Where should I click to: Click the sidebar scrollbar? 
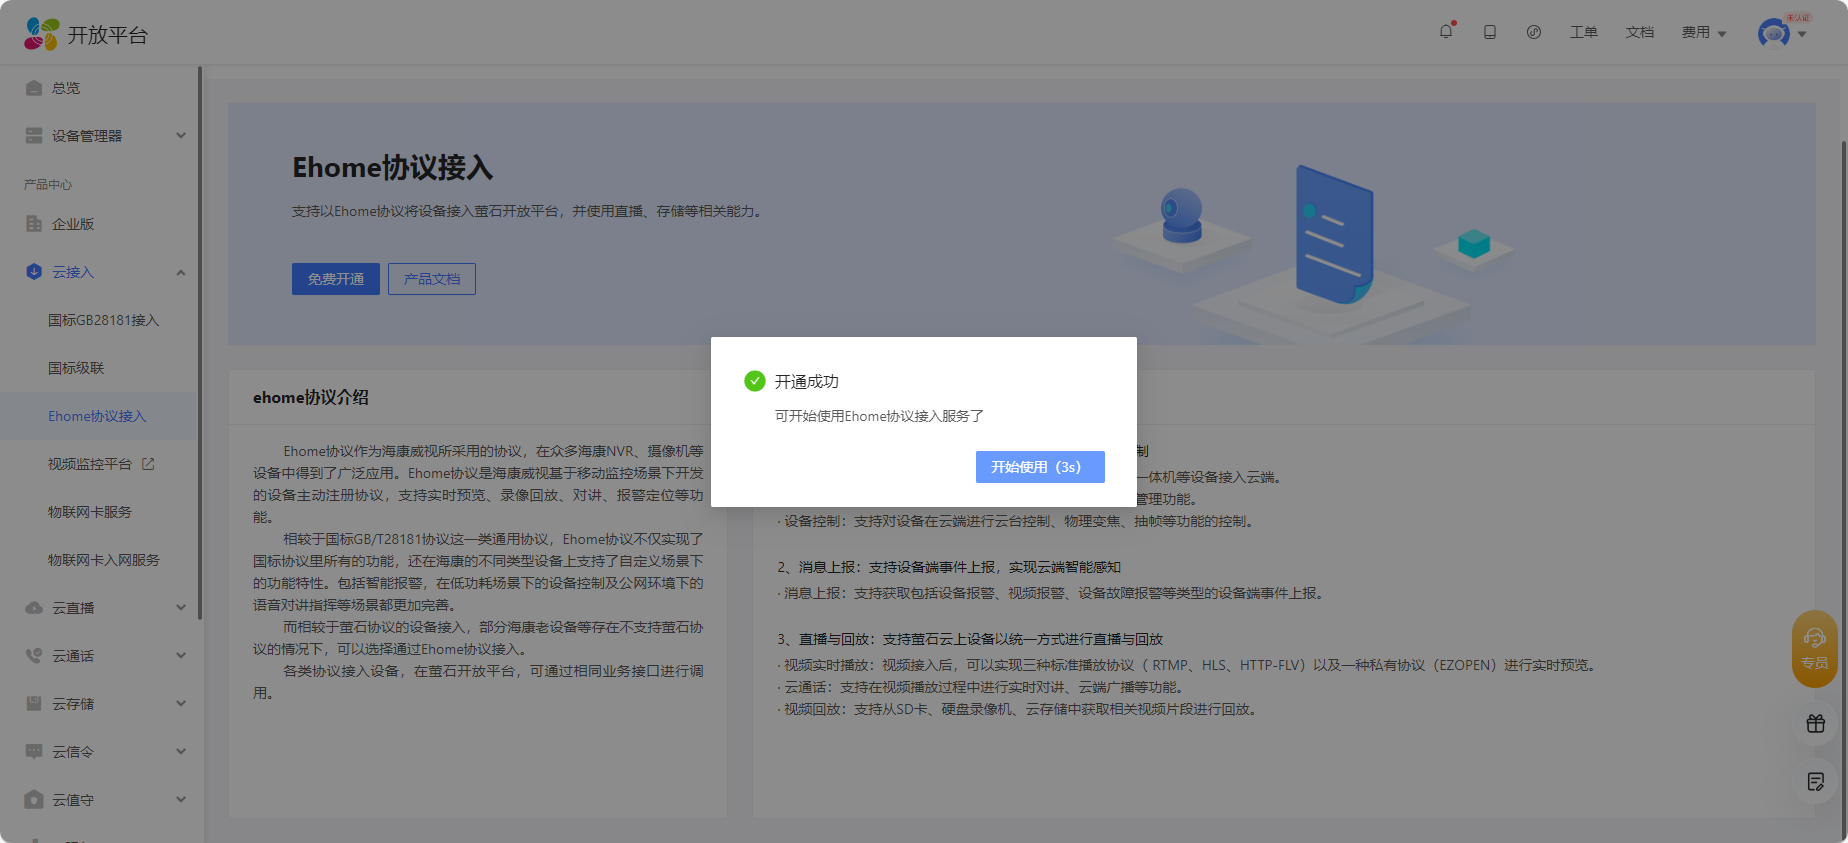[x=200, y=343]
